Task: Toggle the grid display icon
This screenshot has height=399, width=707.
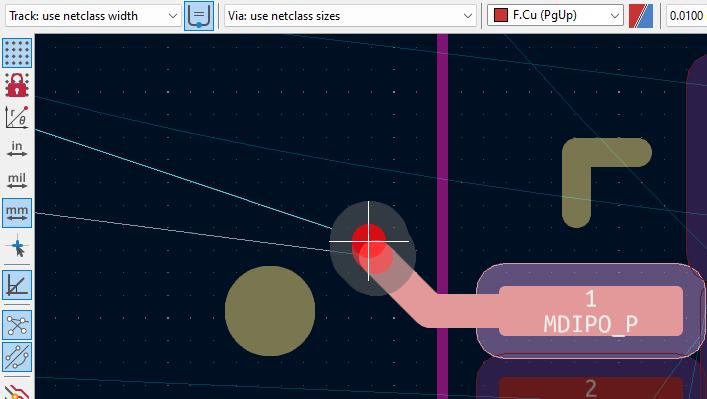Action: 17,53
